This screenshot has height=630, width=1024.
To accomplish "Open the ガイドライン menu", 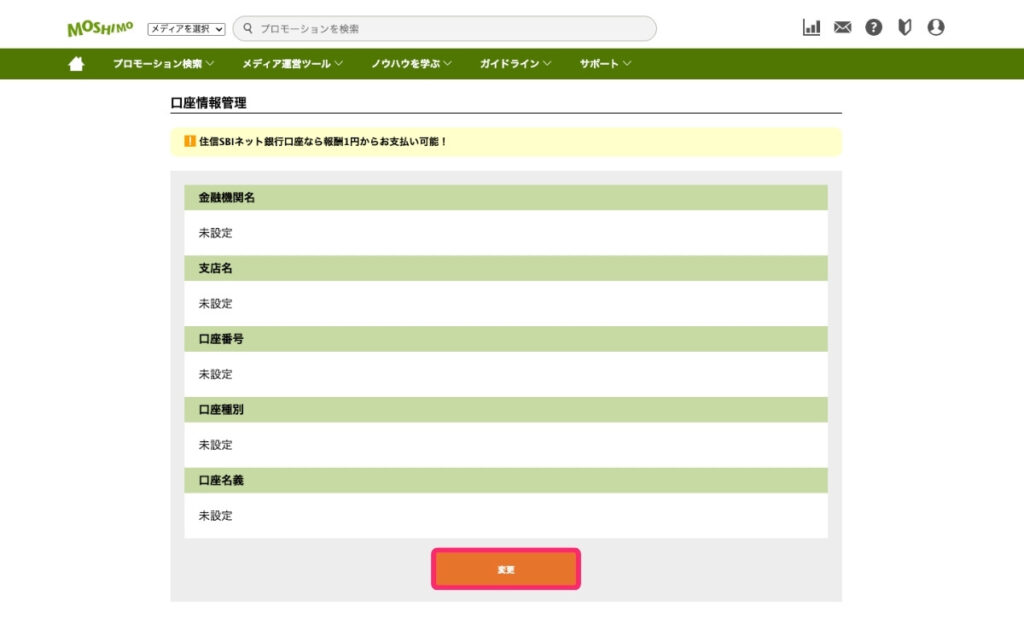I will coord(510,63).
